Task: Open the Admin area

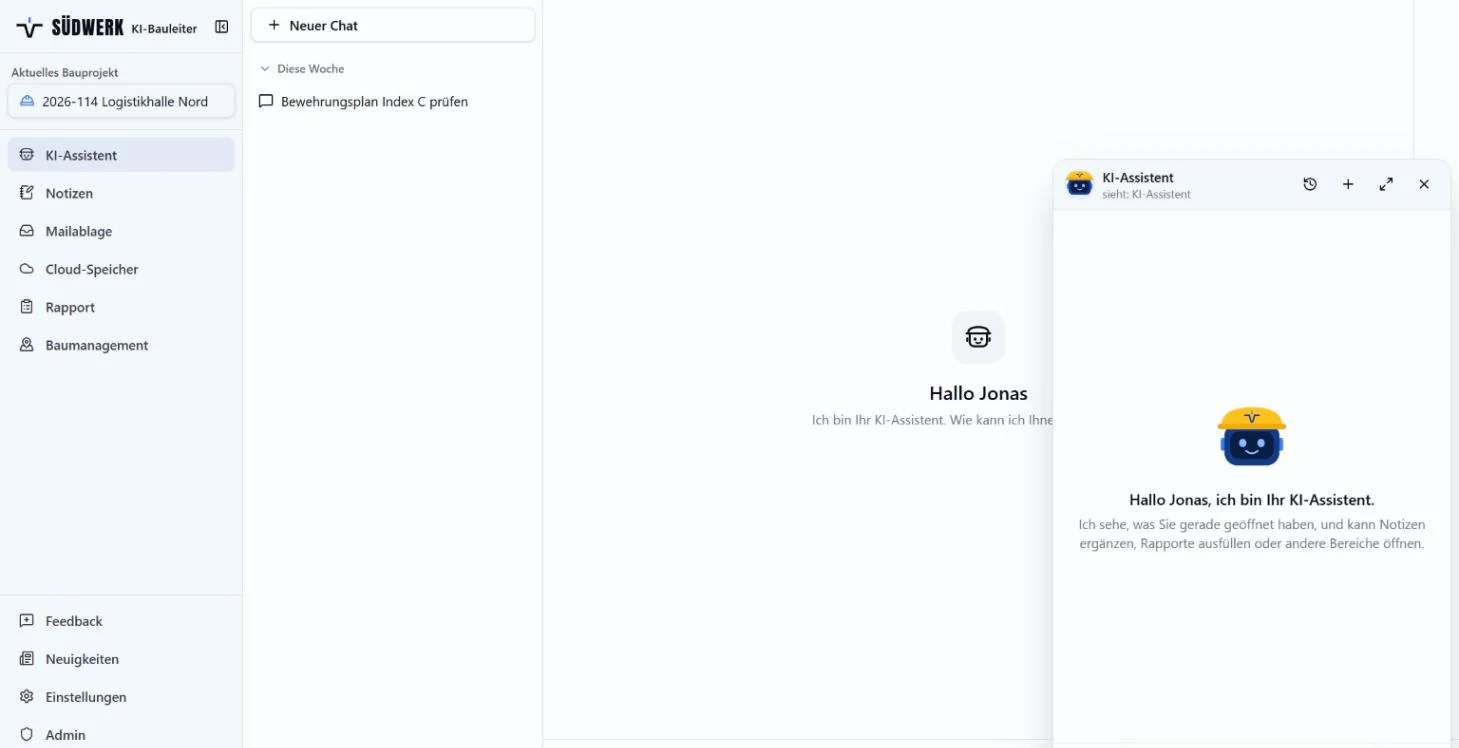Action: click(121, 735)
